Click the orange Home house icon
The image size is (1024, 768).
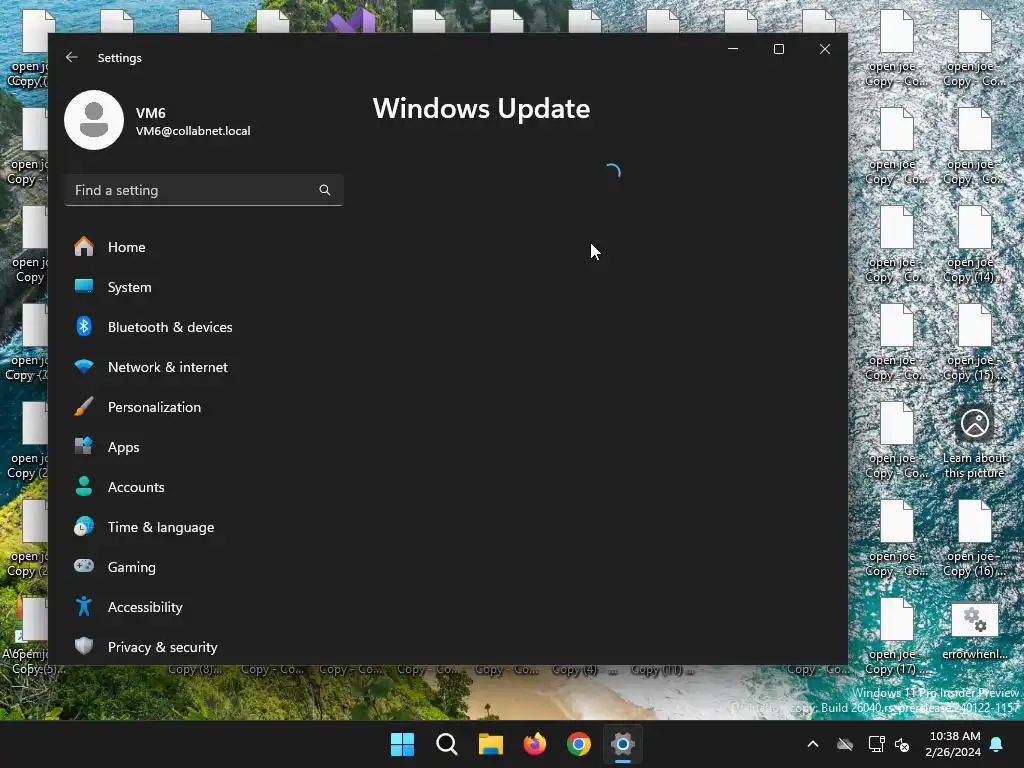tap(84, 246)
